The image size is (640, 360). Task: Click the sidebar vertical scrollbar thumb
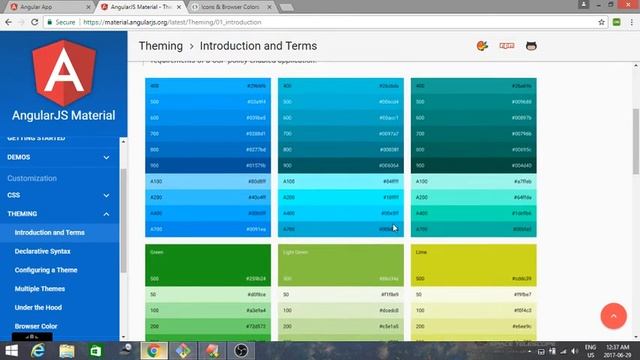(123, 220)
